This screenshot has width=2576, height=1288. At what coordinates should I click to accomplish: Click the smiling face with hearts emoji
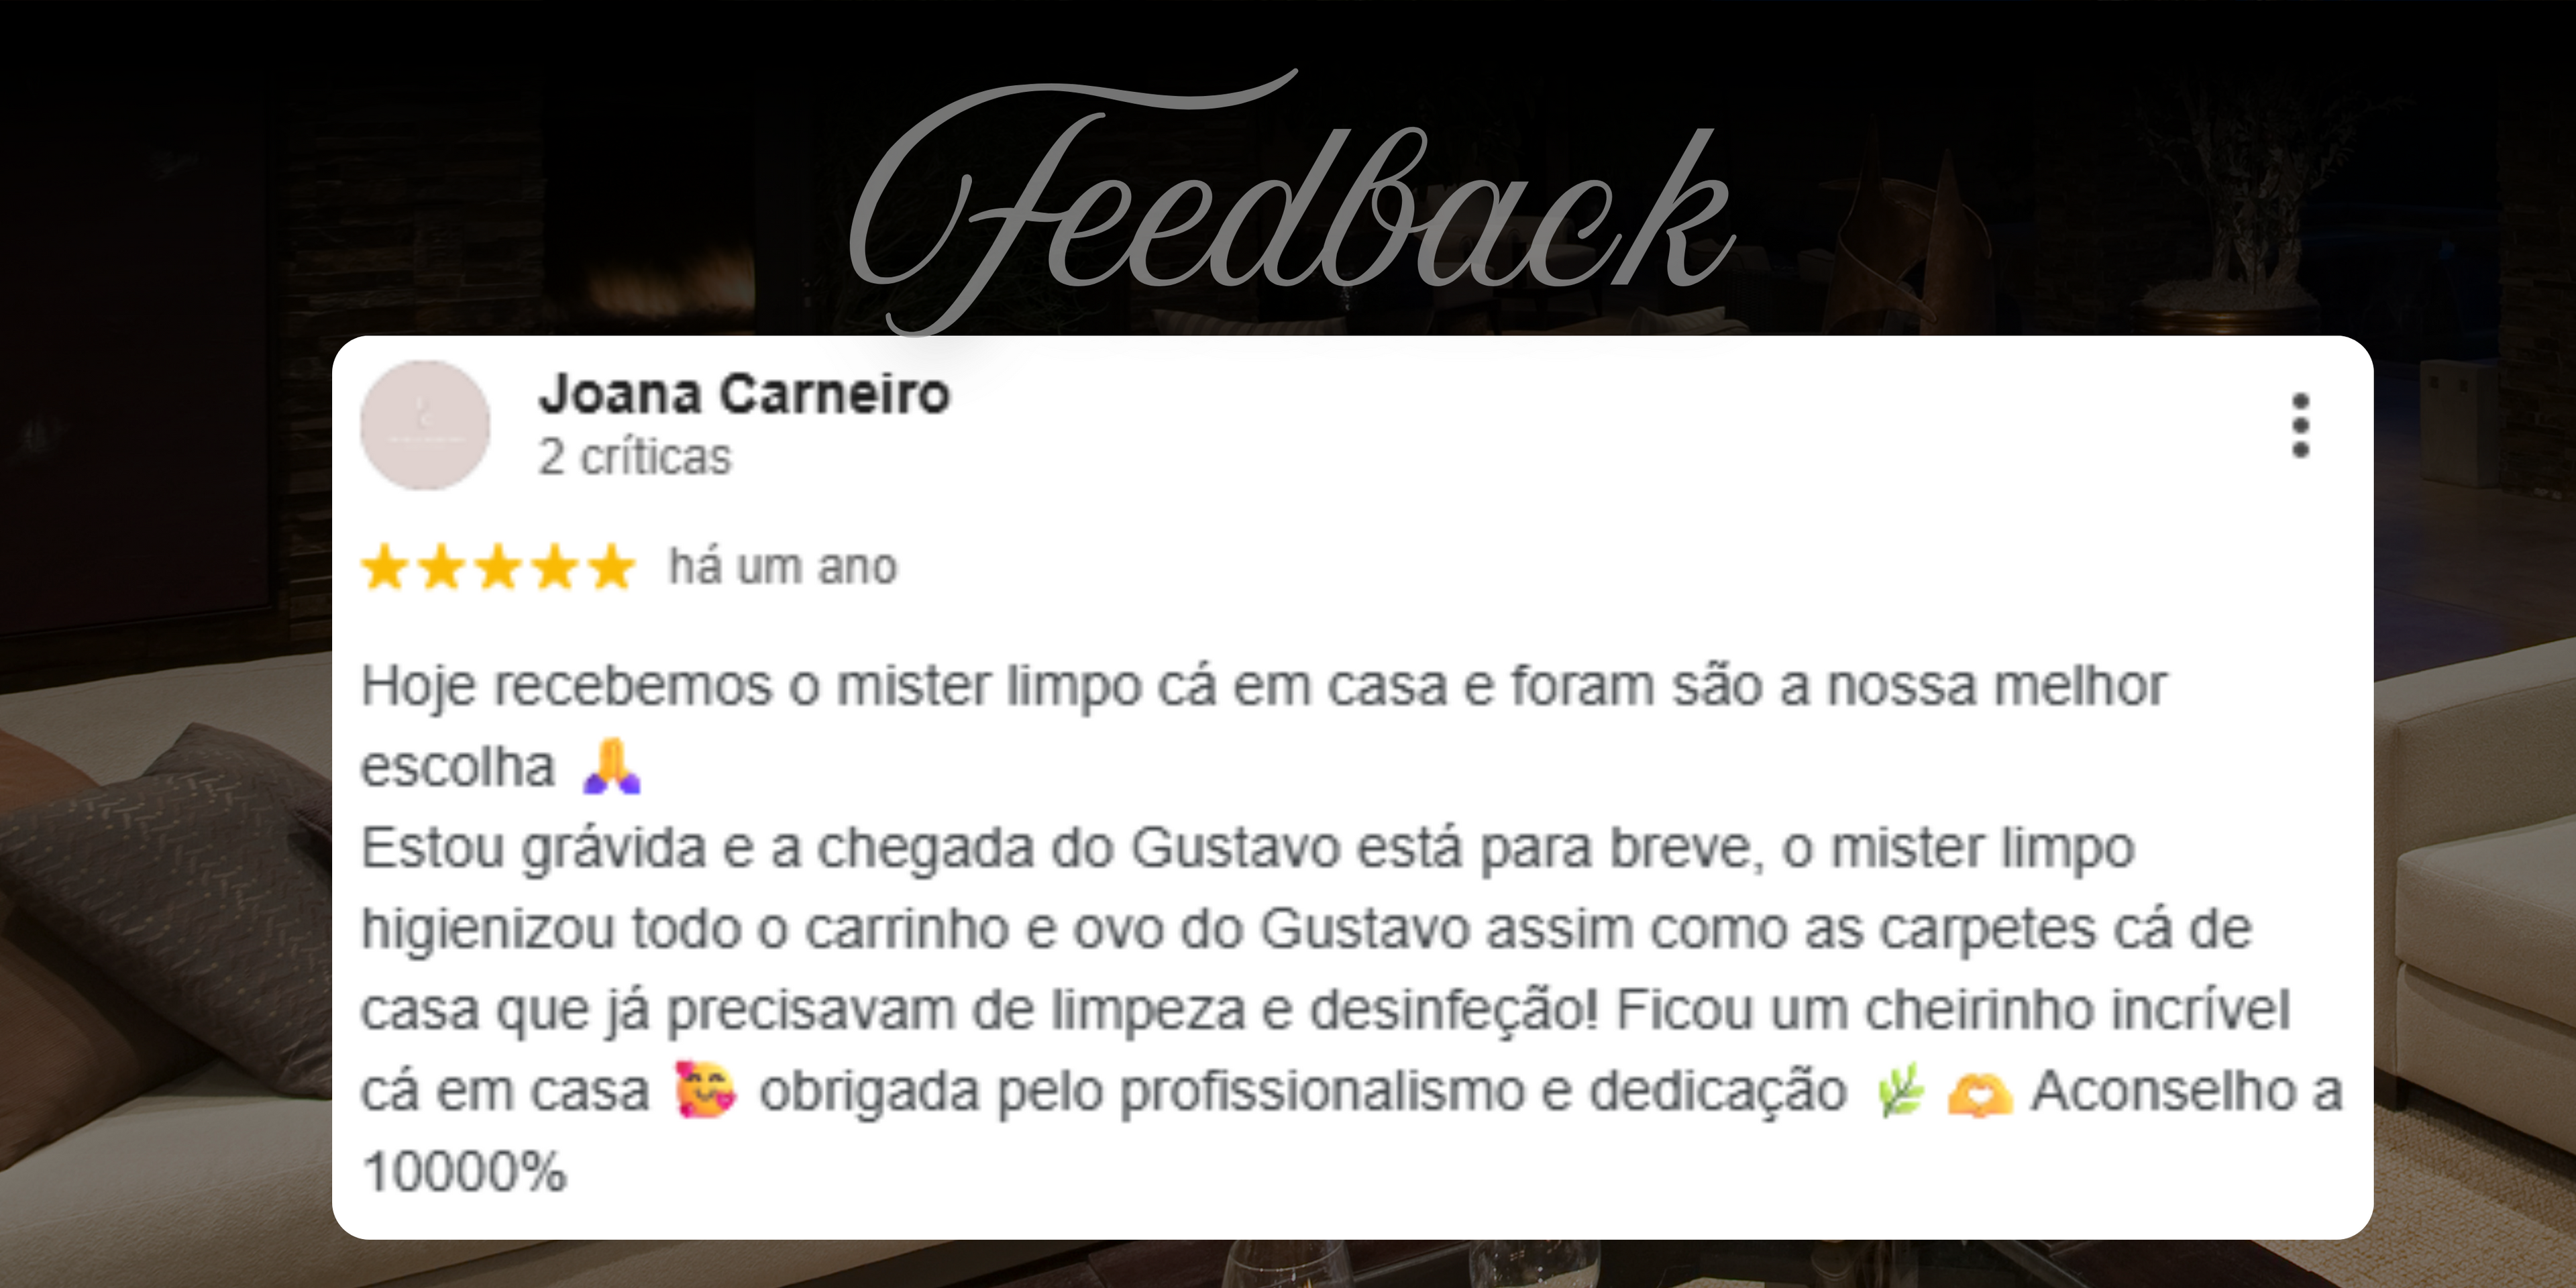[x=705, y=1089]
